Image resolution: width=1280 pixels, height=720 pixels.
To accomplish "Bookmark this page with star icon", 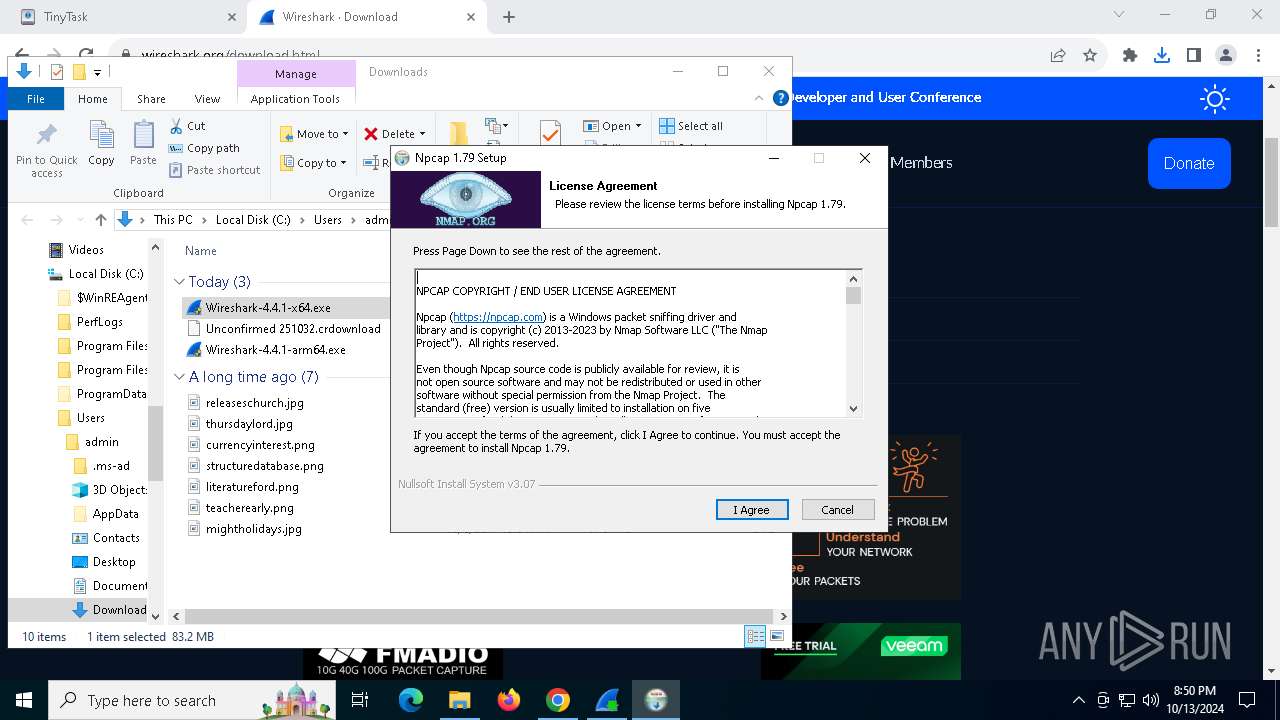I will (x=1090, y=56).
